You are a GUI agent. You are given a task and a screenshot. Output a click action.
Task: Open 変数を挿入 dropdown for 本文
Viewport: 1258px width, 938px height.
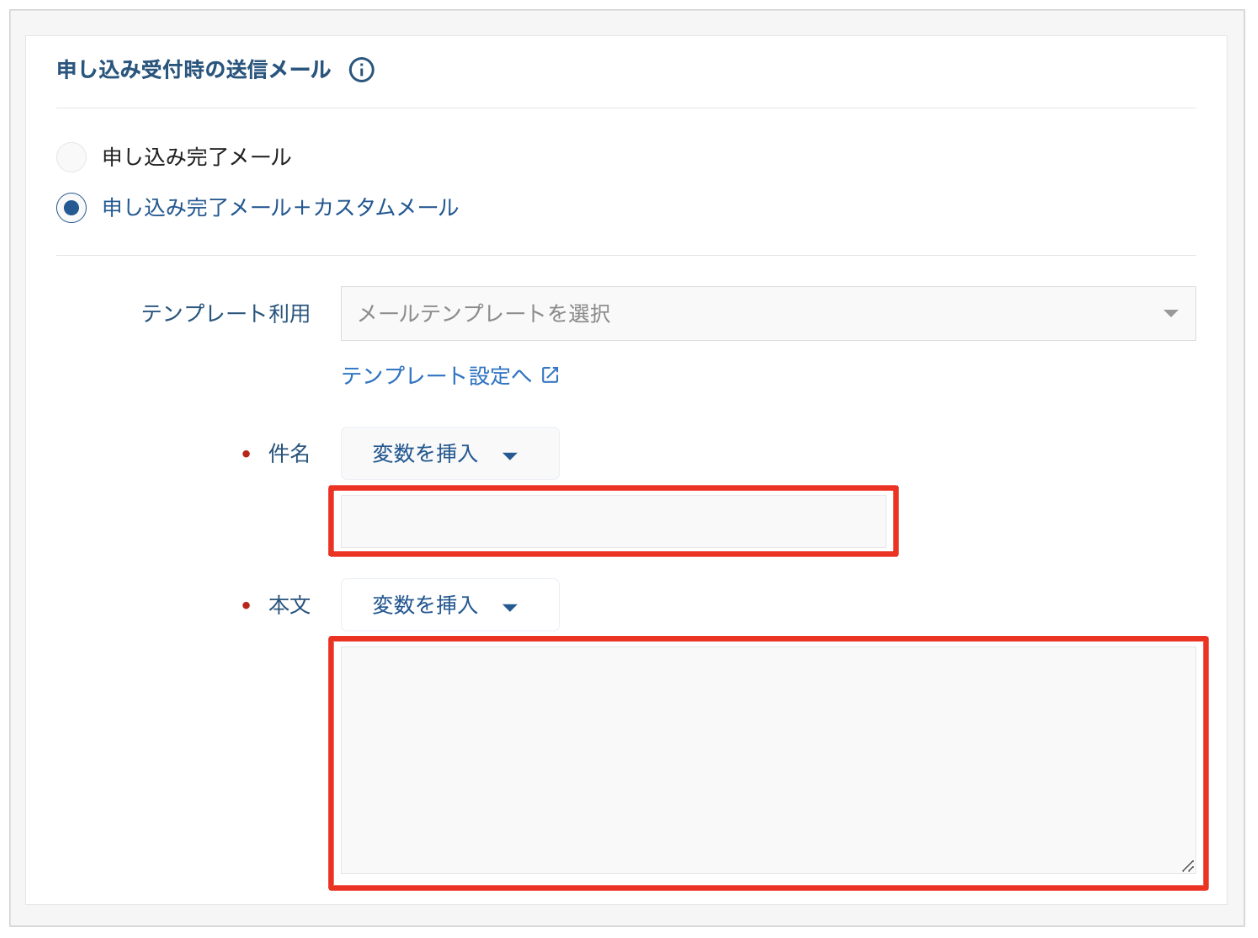tap(449, 605)
